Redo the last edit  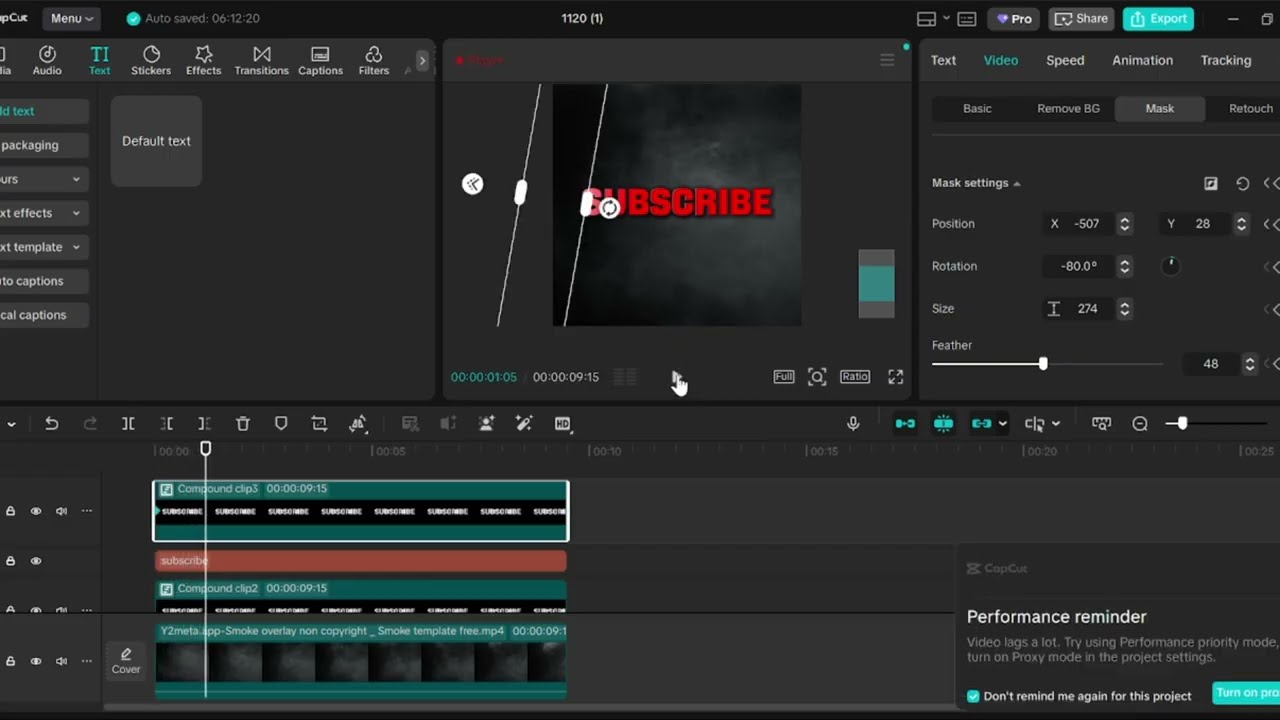point(90,424)
